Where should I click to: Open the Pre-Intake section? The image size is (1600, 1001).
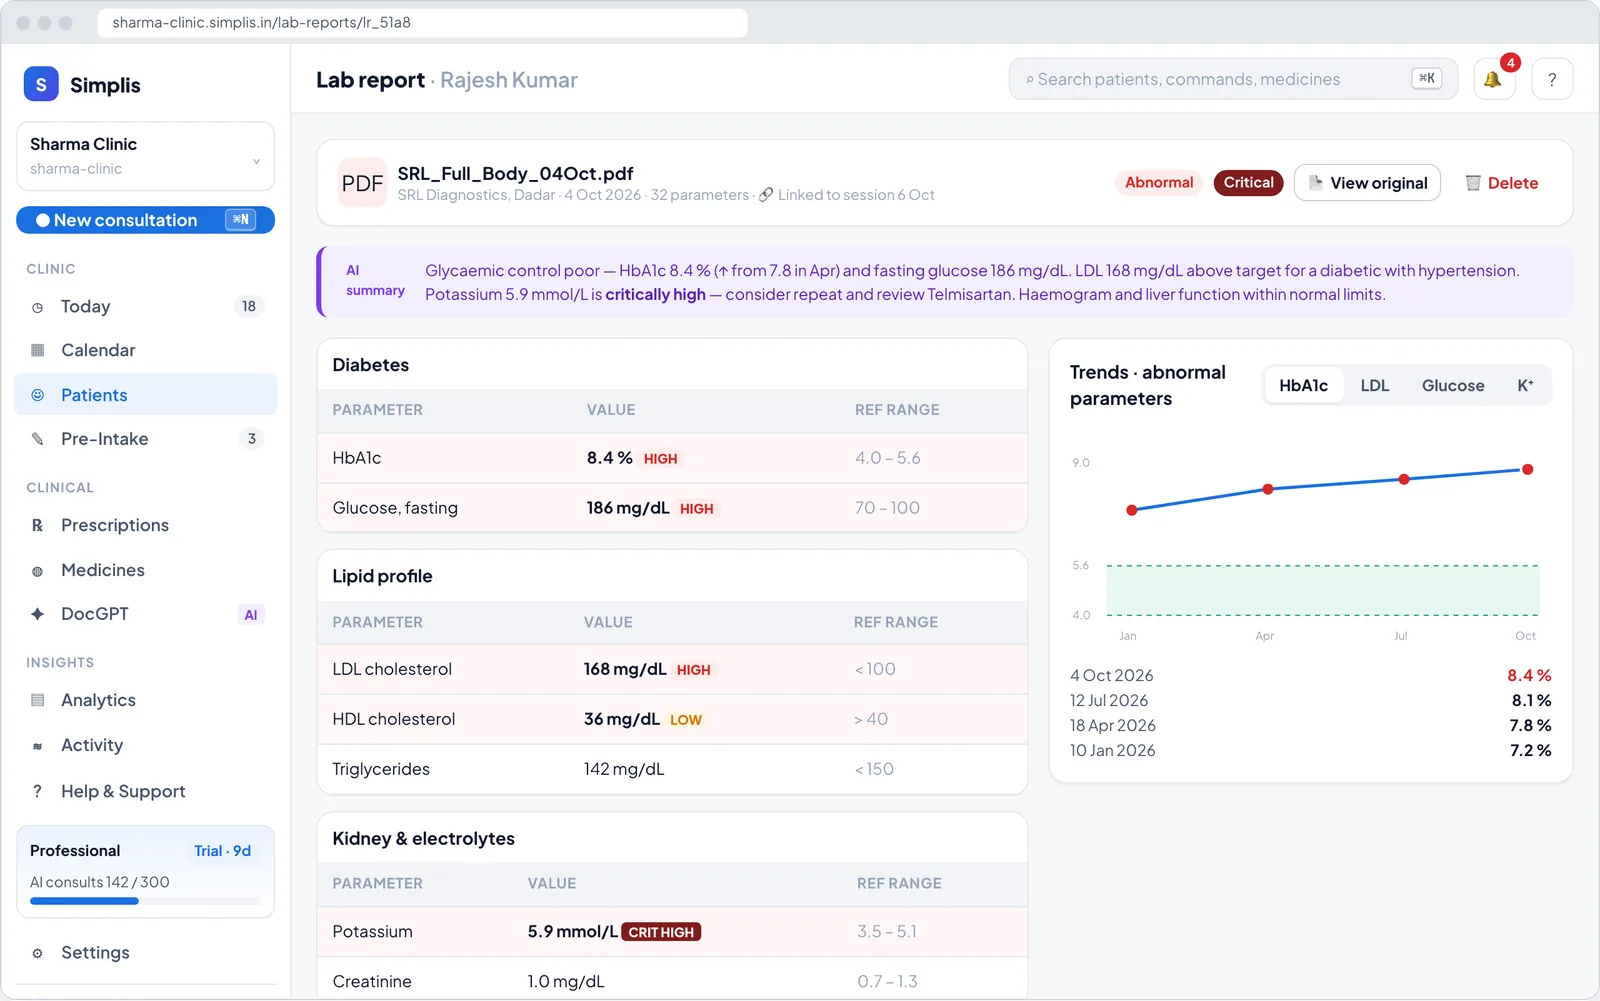[145, 439]
